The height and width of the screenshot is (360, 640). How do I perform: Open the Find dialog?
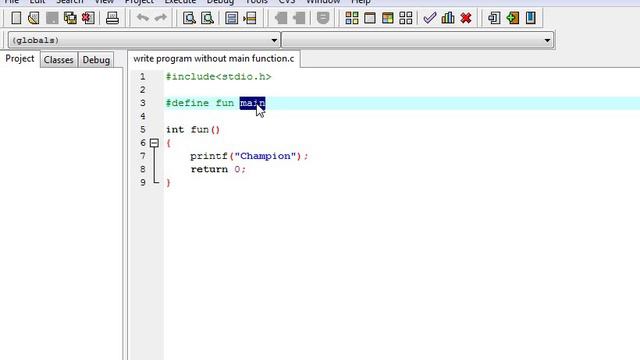click(189, 18)
